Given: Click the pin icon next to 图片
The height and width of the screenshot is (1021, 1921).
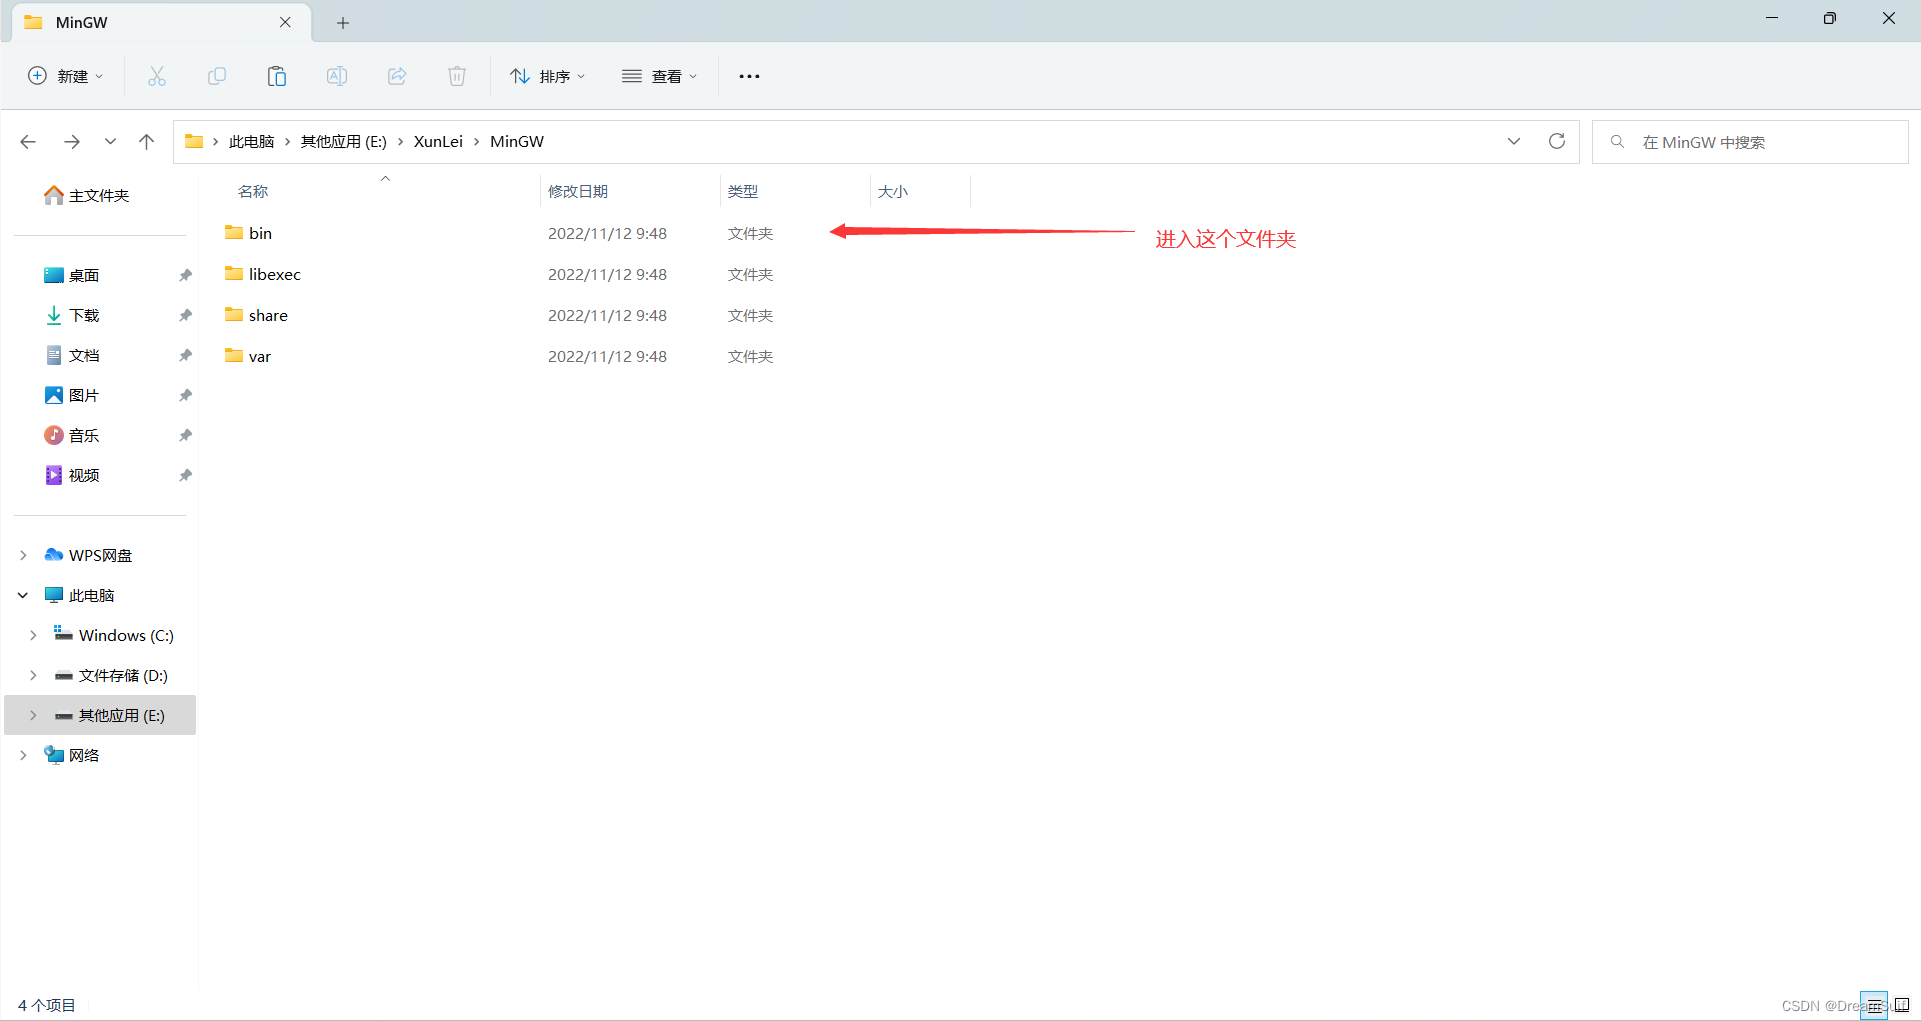Looking at the screenshot, I should 185,395.
